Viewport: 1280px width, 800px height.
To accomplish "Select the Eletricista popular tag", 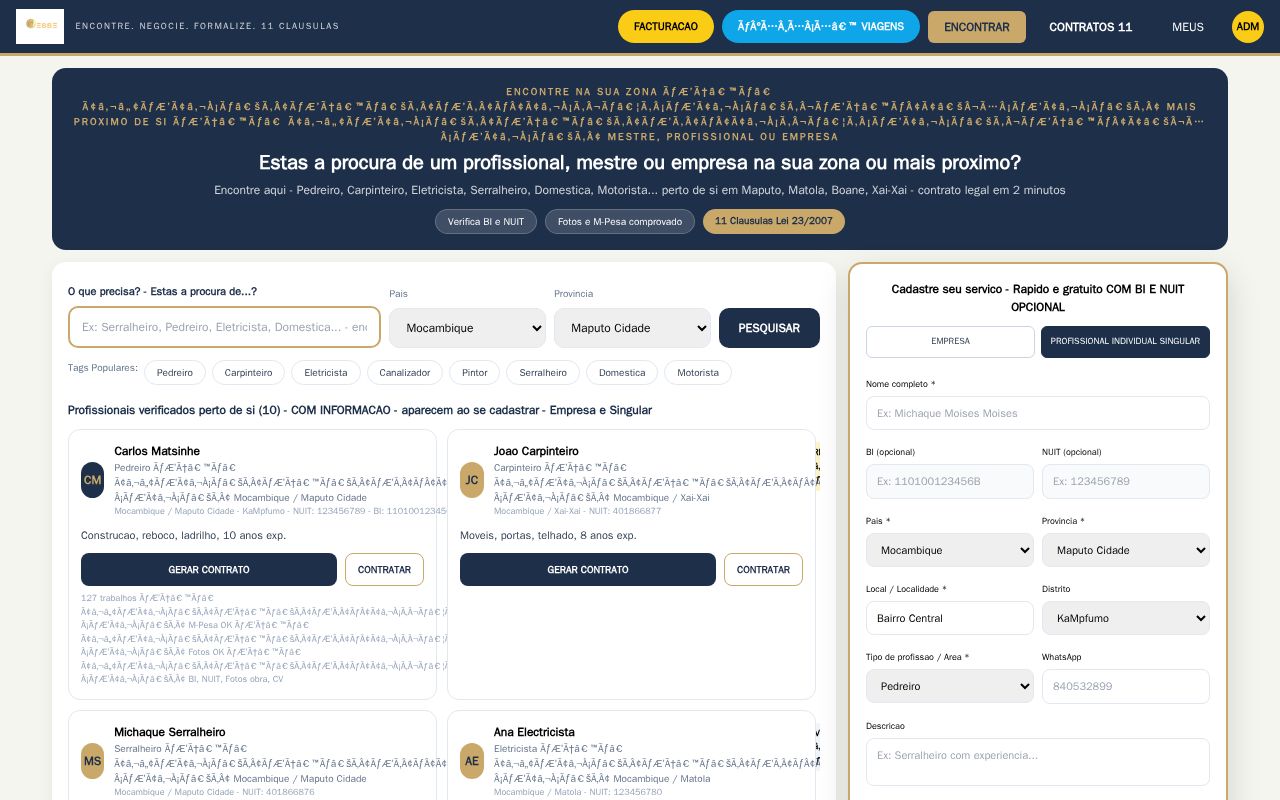I will (x=326, y=372).
